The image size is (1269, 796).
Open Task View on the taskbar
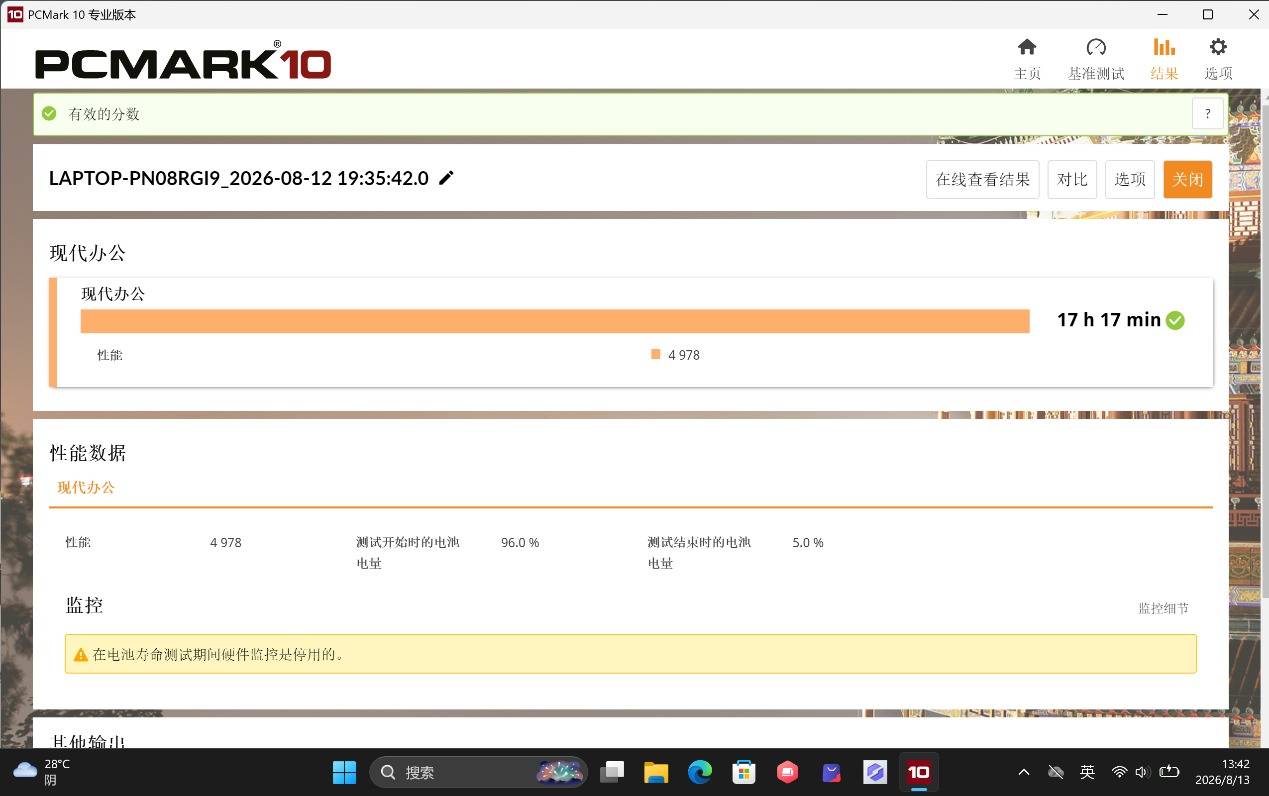pos(612,772)
